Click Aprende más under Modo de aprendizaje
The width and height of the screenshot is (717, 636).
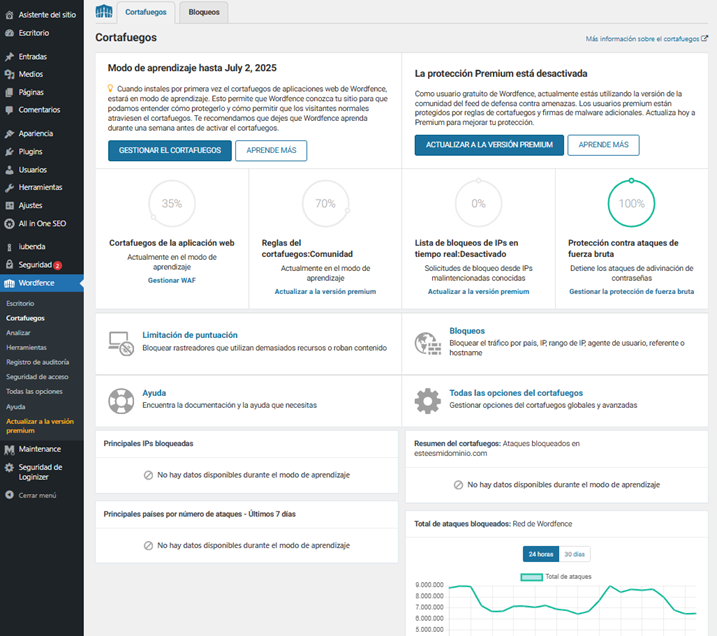pyautogui.click(x=271, y=150)
